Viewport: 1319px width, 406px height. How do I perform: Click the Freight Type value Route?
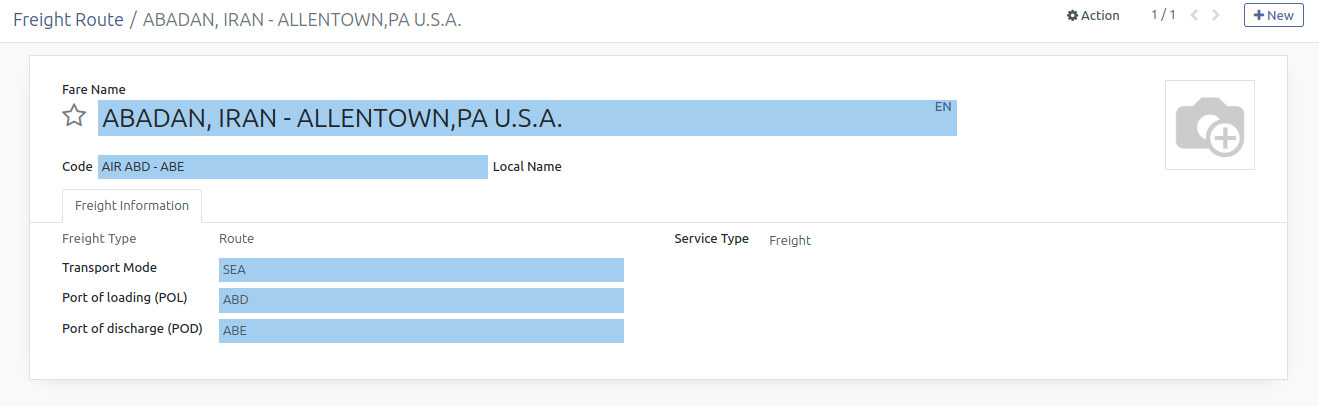tap(237, 239)
